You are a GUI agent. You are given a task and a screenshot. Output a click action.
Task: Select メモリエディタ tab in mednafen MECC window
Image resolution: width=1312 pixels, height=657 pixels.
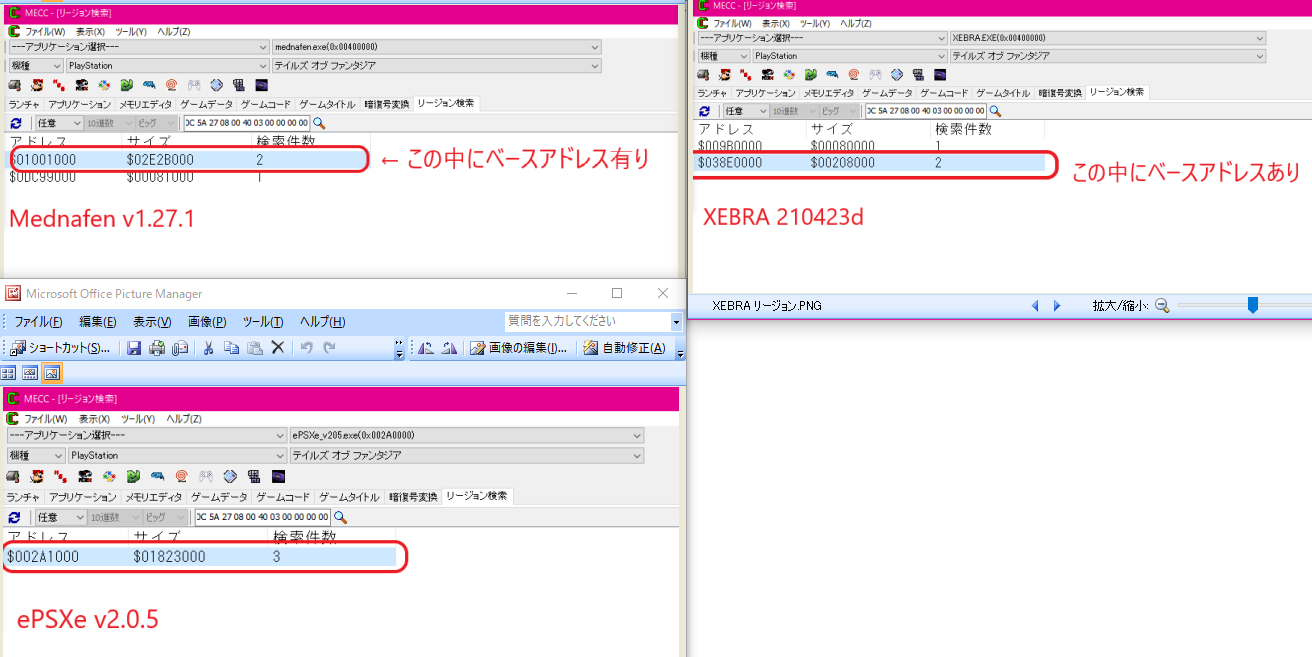[146, 104]
